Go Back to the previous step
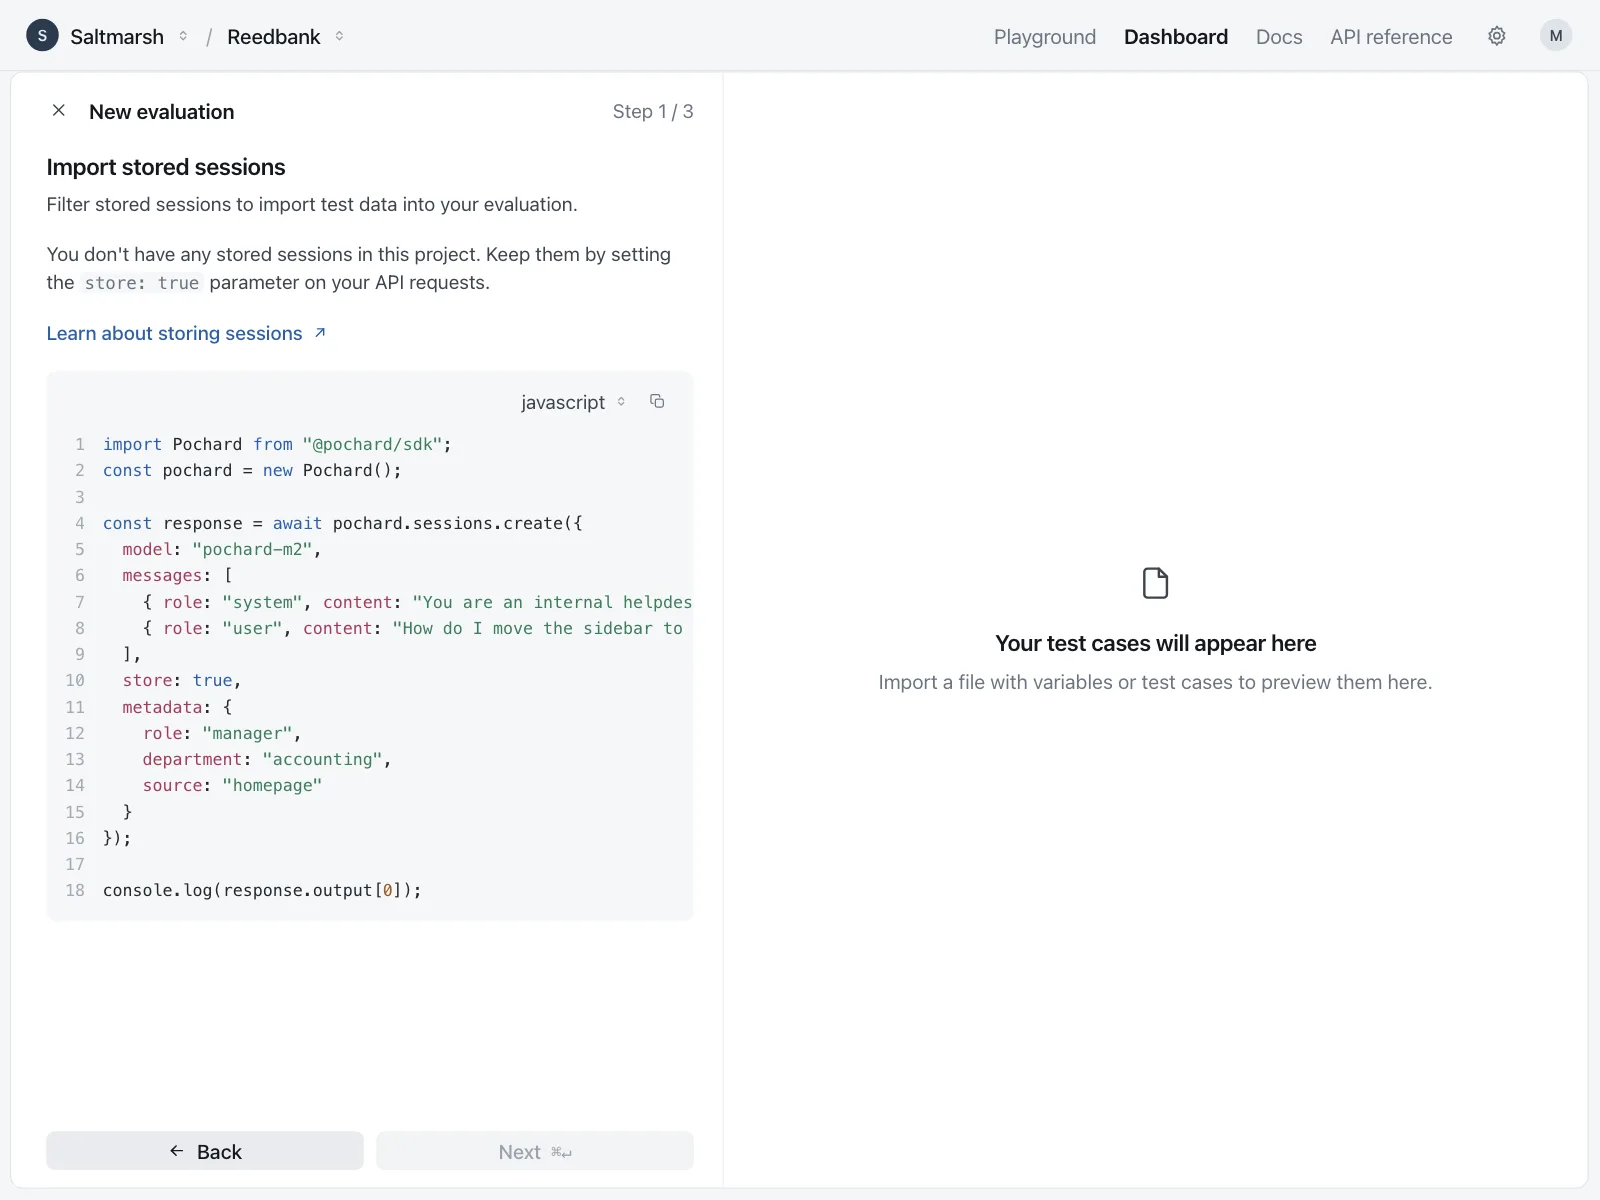 point(205,1151)
